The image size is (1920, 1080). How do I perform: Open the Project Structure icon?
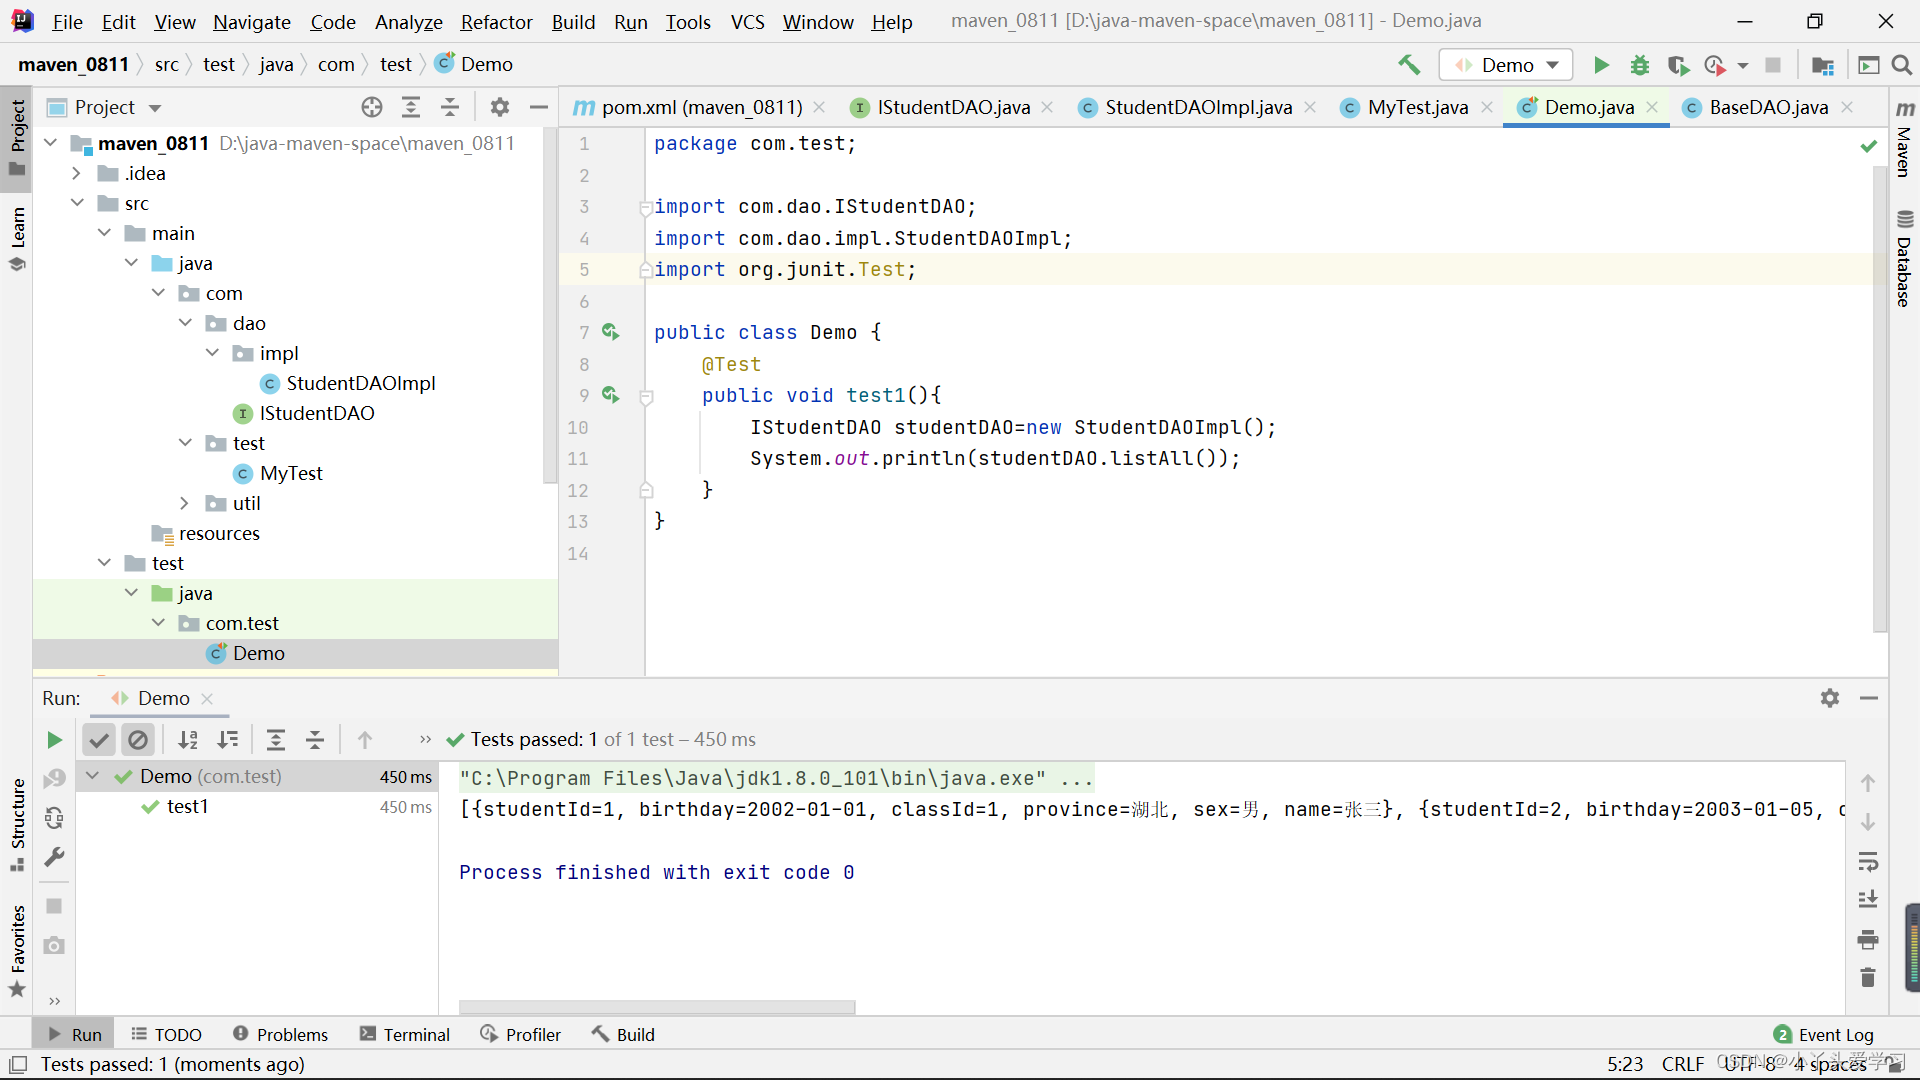[x=1823, y=65]
